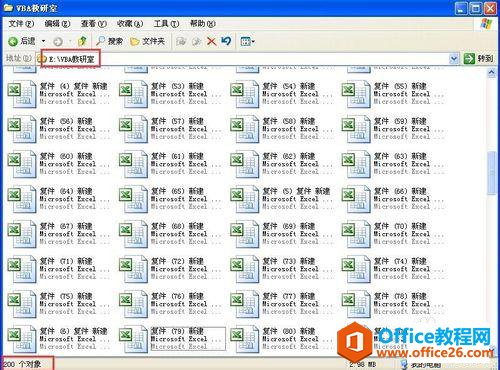The width and height of the screenshot is (500, 370).
Task: Select Excel icon of 复件 (66) 新建
Action: [356, 199]
